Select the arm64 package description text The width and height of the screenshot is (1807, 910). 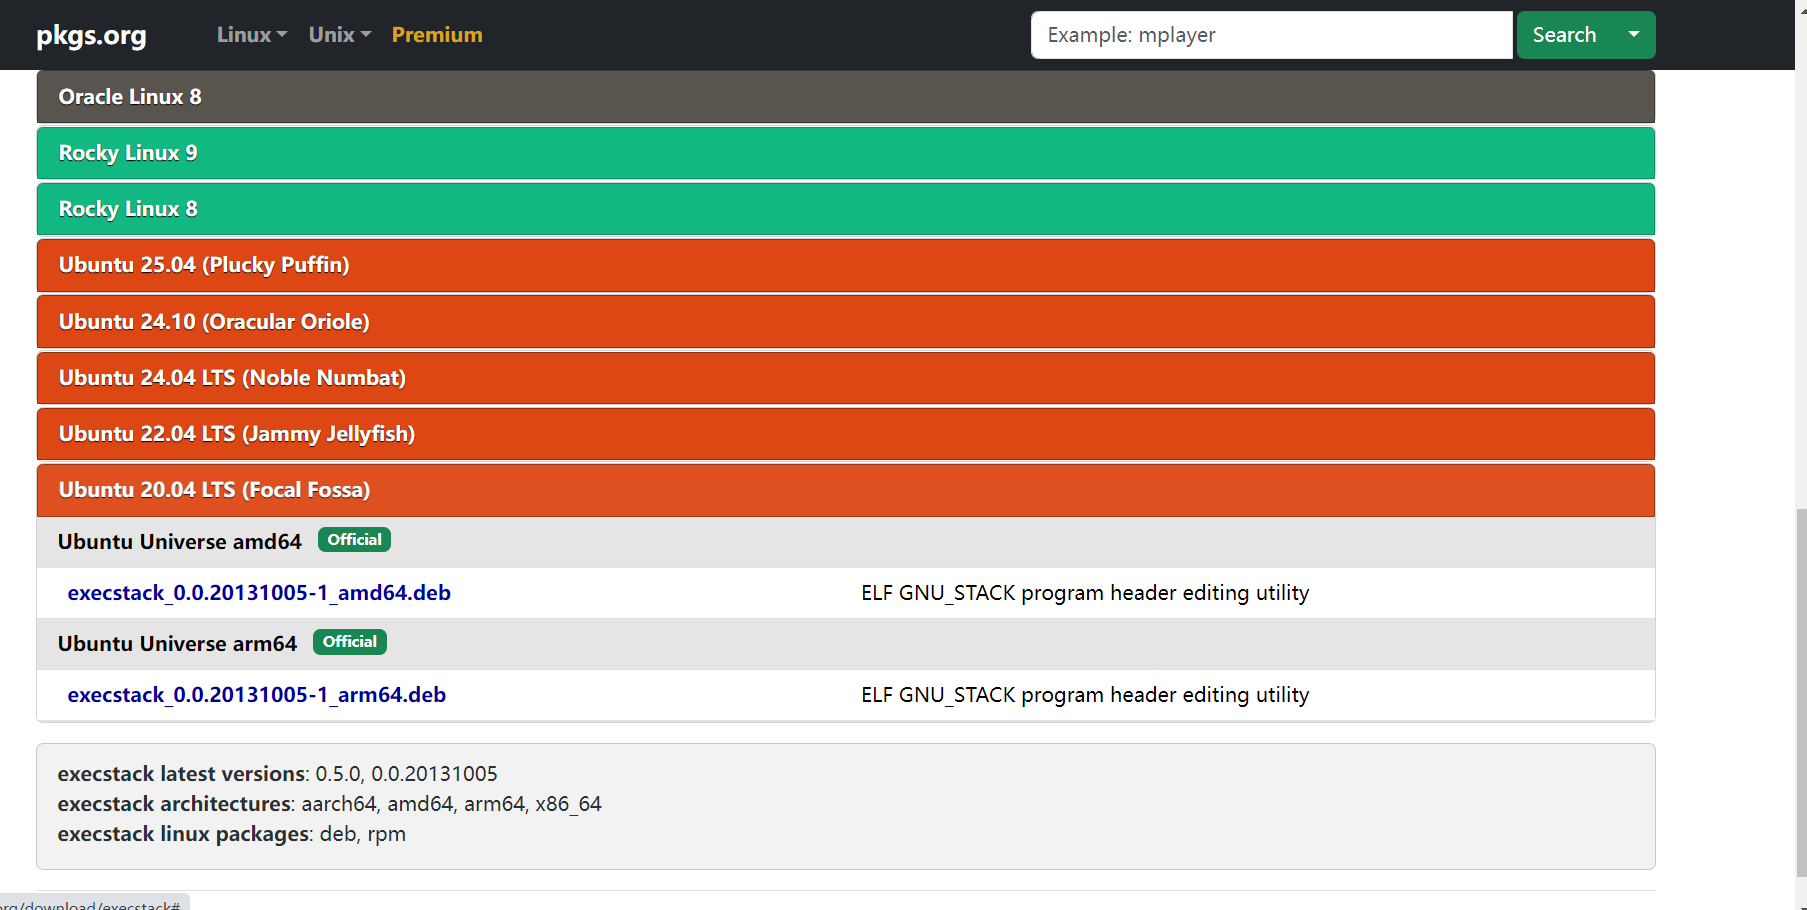coord(1085,695)
